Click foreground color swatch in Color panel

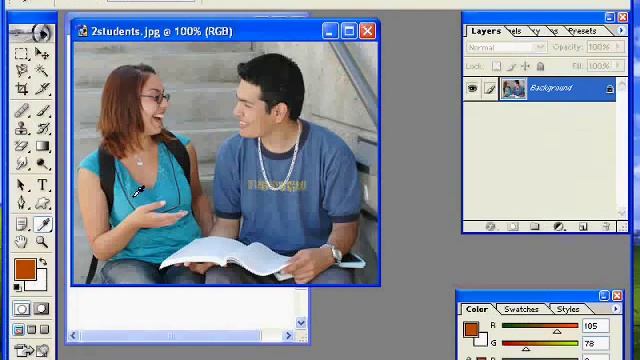(471, 329)
